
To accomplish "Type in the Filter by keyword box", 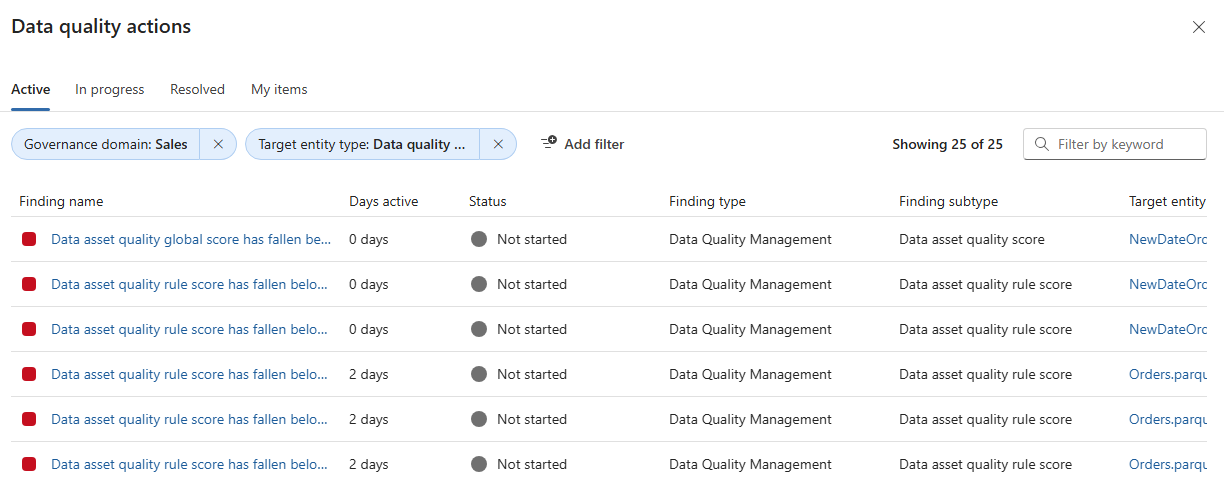I will pos(1125,144).
